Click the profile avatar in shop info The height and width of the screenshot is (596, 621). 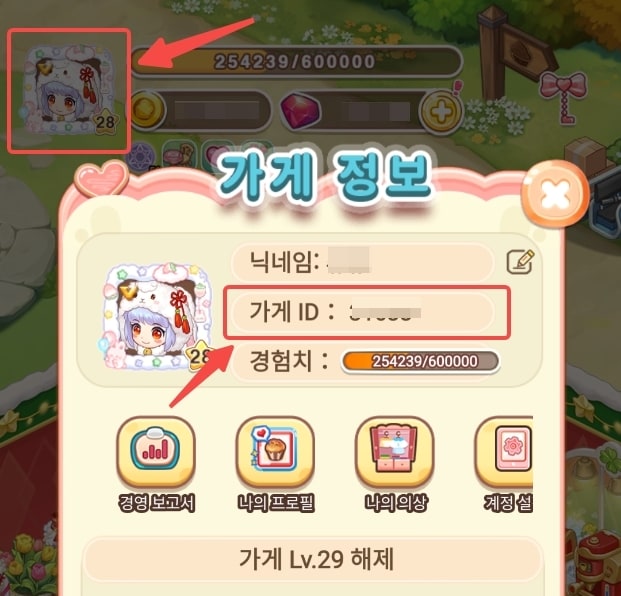point(157,318)
